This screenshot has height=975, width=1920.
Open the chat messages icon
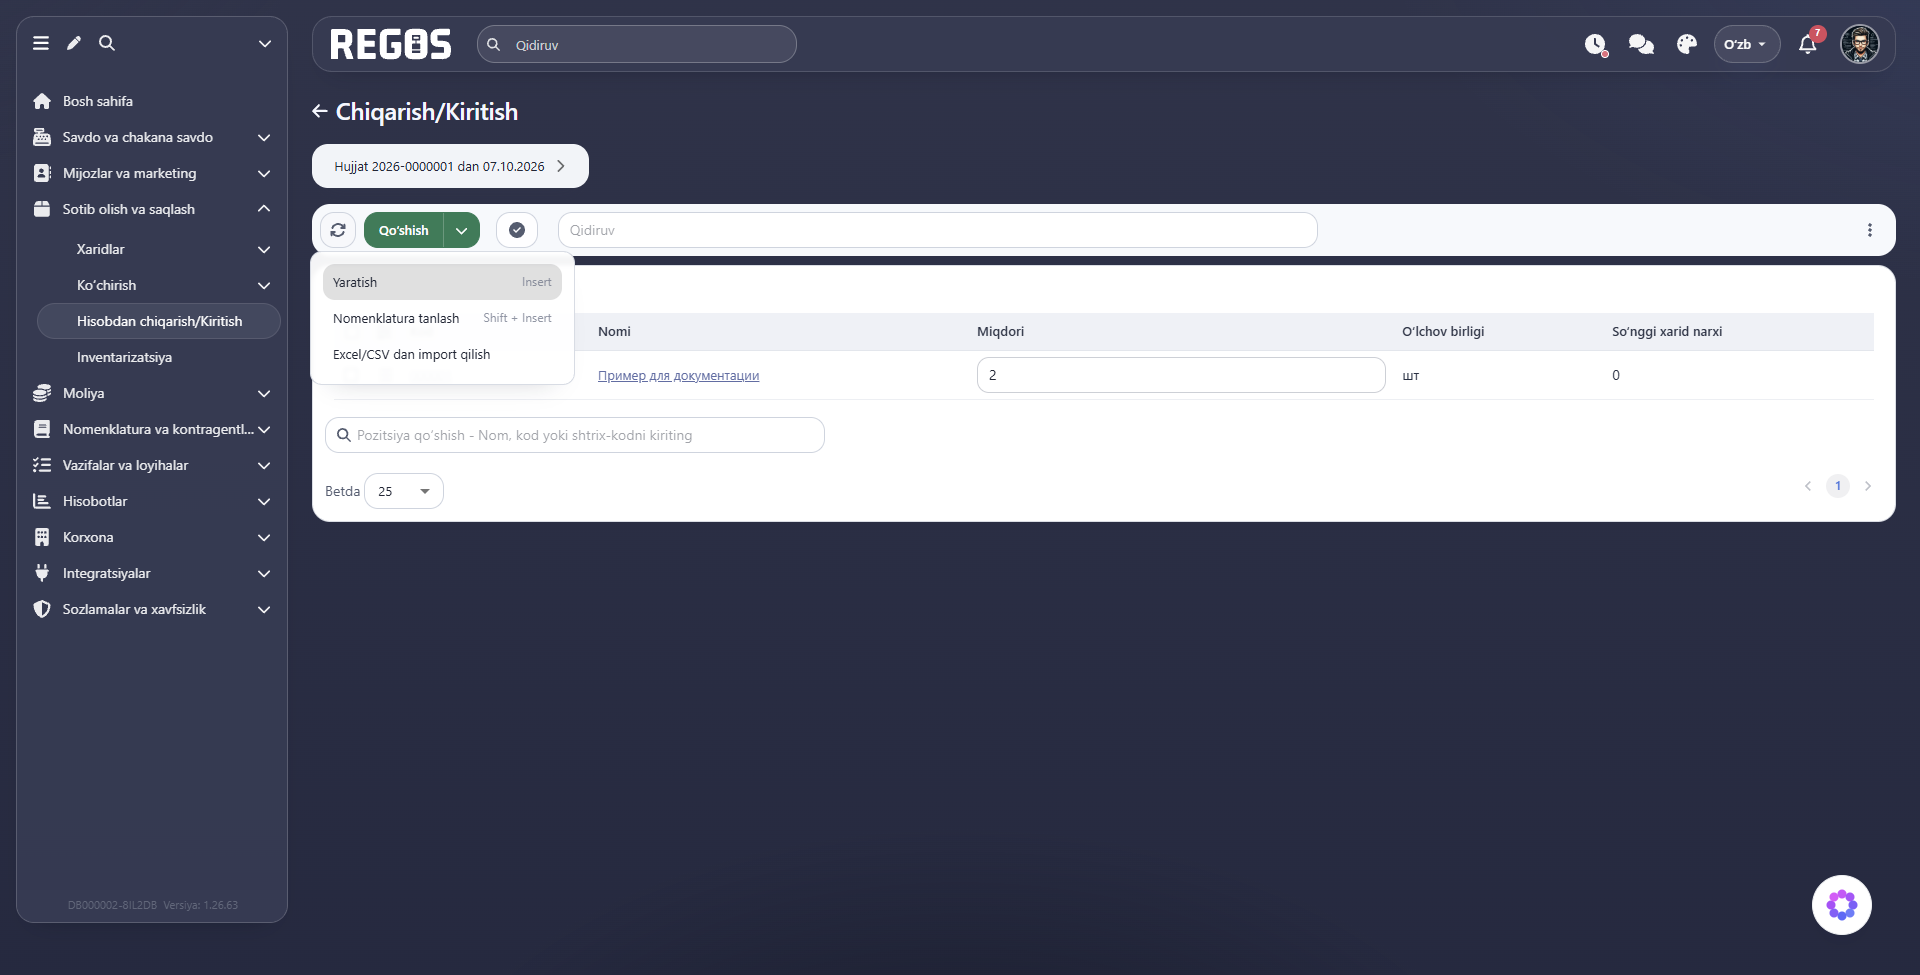click(1641, 45)
